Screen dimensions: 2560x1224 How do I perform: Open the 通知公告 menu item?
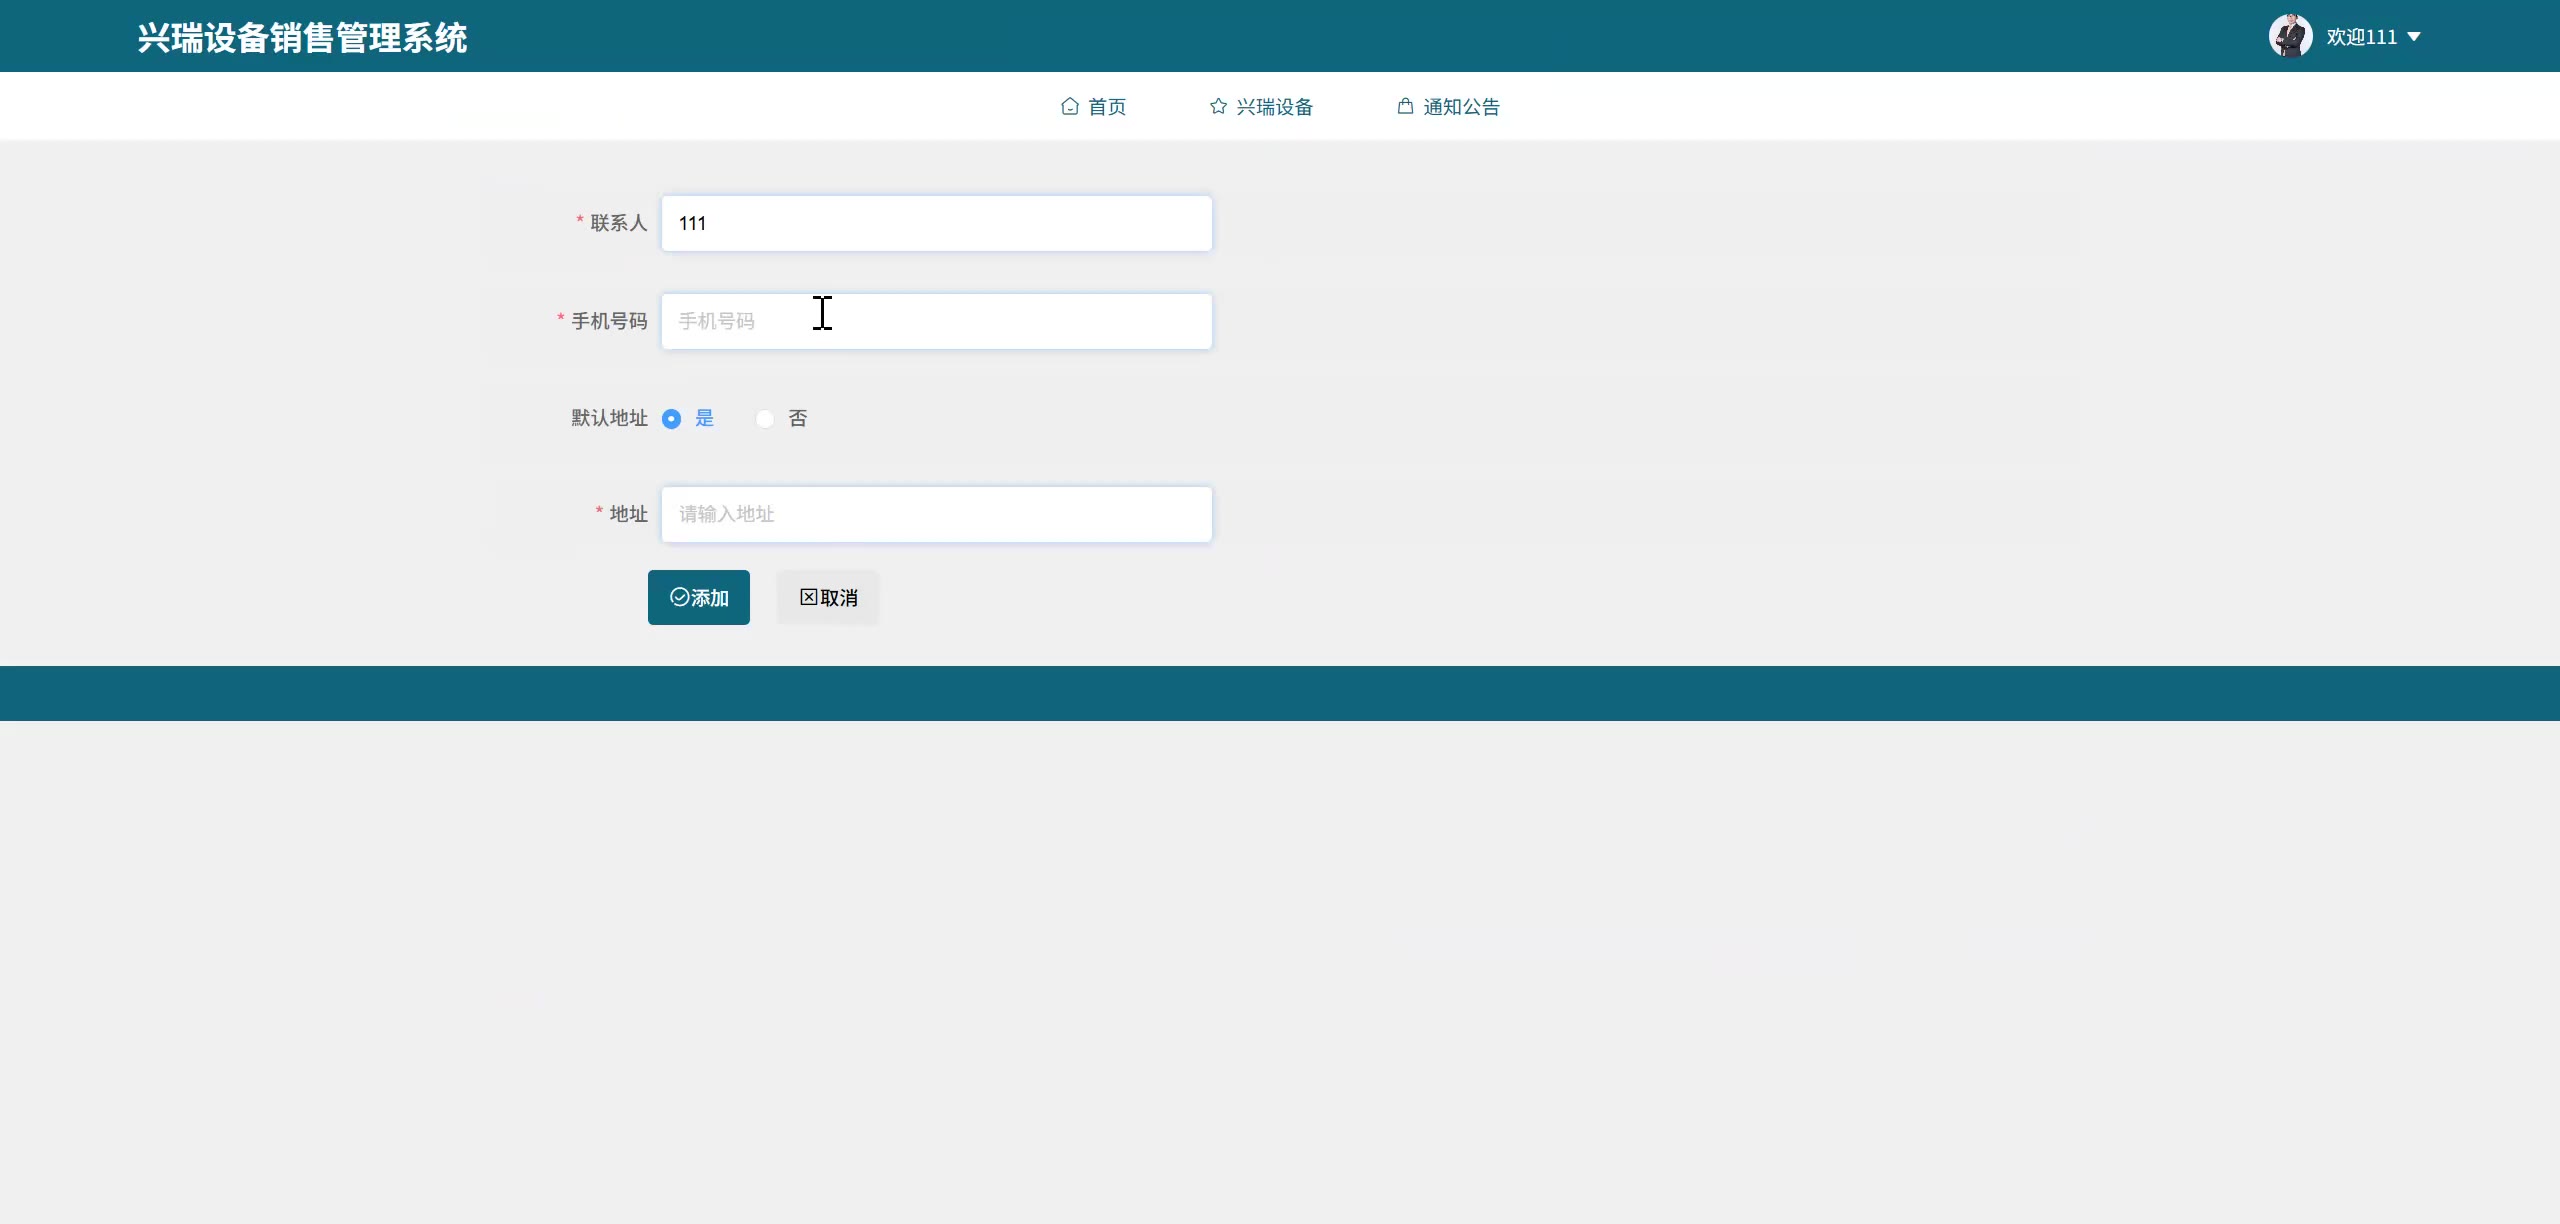[x=1461, y=107]
